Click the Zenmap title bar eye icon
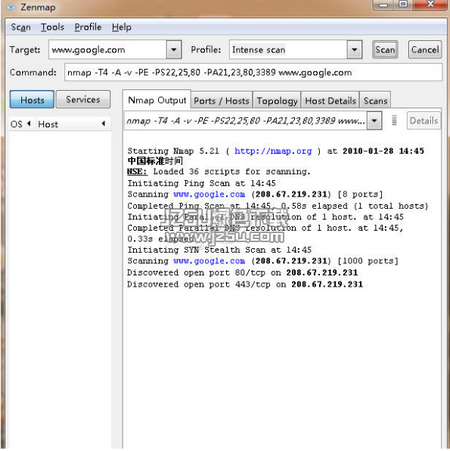Screen dimensions: 450x451 [x=11, y=7]
